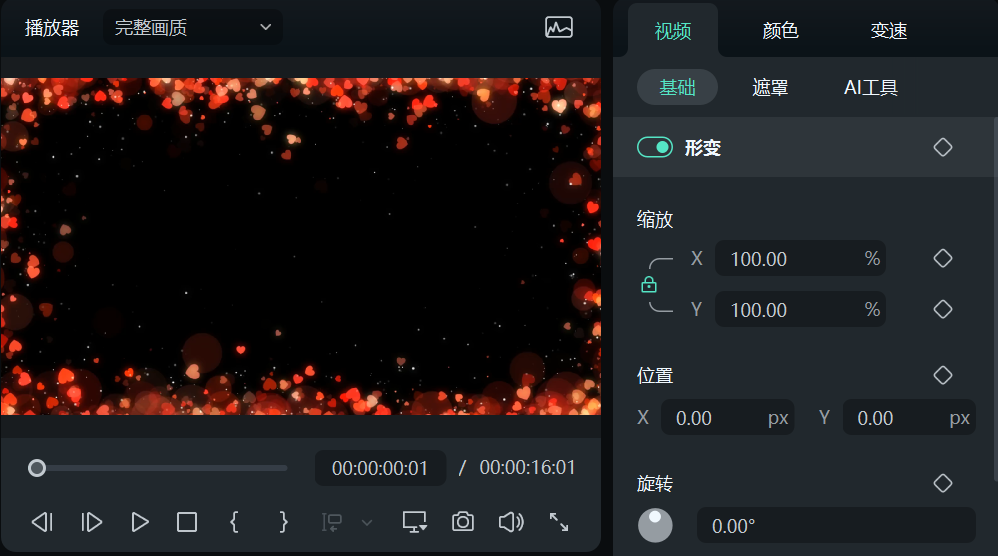Play the preview video

click(x=140, y=522)
